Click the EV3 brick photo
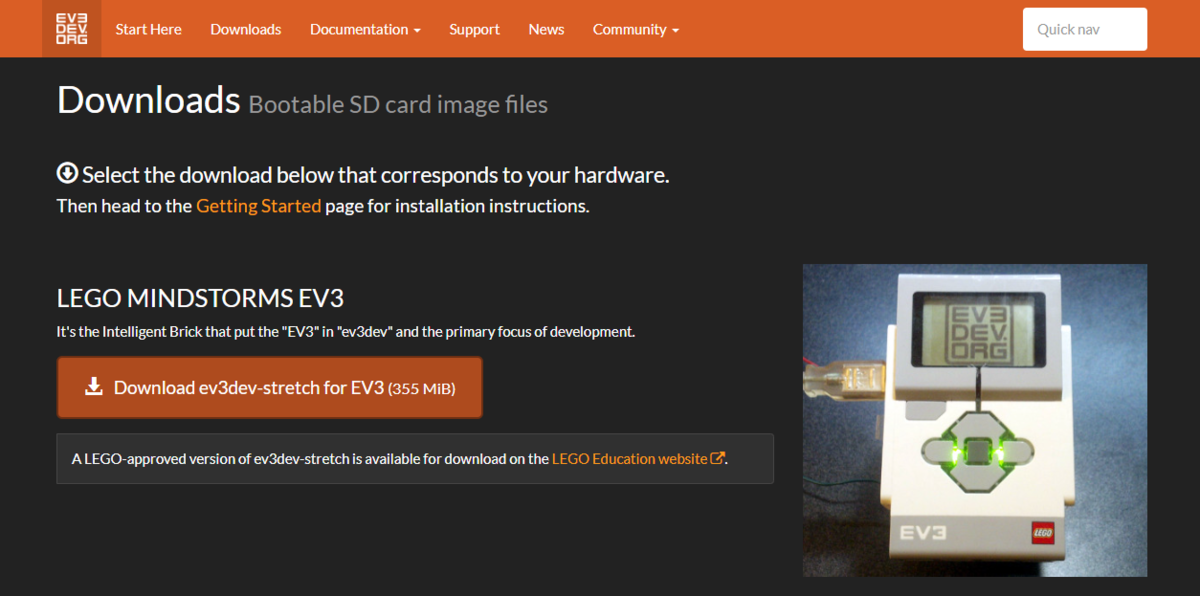This screenshot has height=596, width=1200. click(x=975, y=420)
